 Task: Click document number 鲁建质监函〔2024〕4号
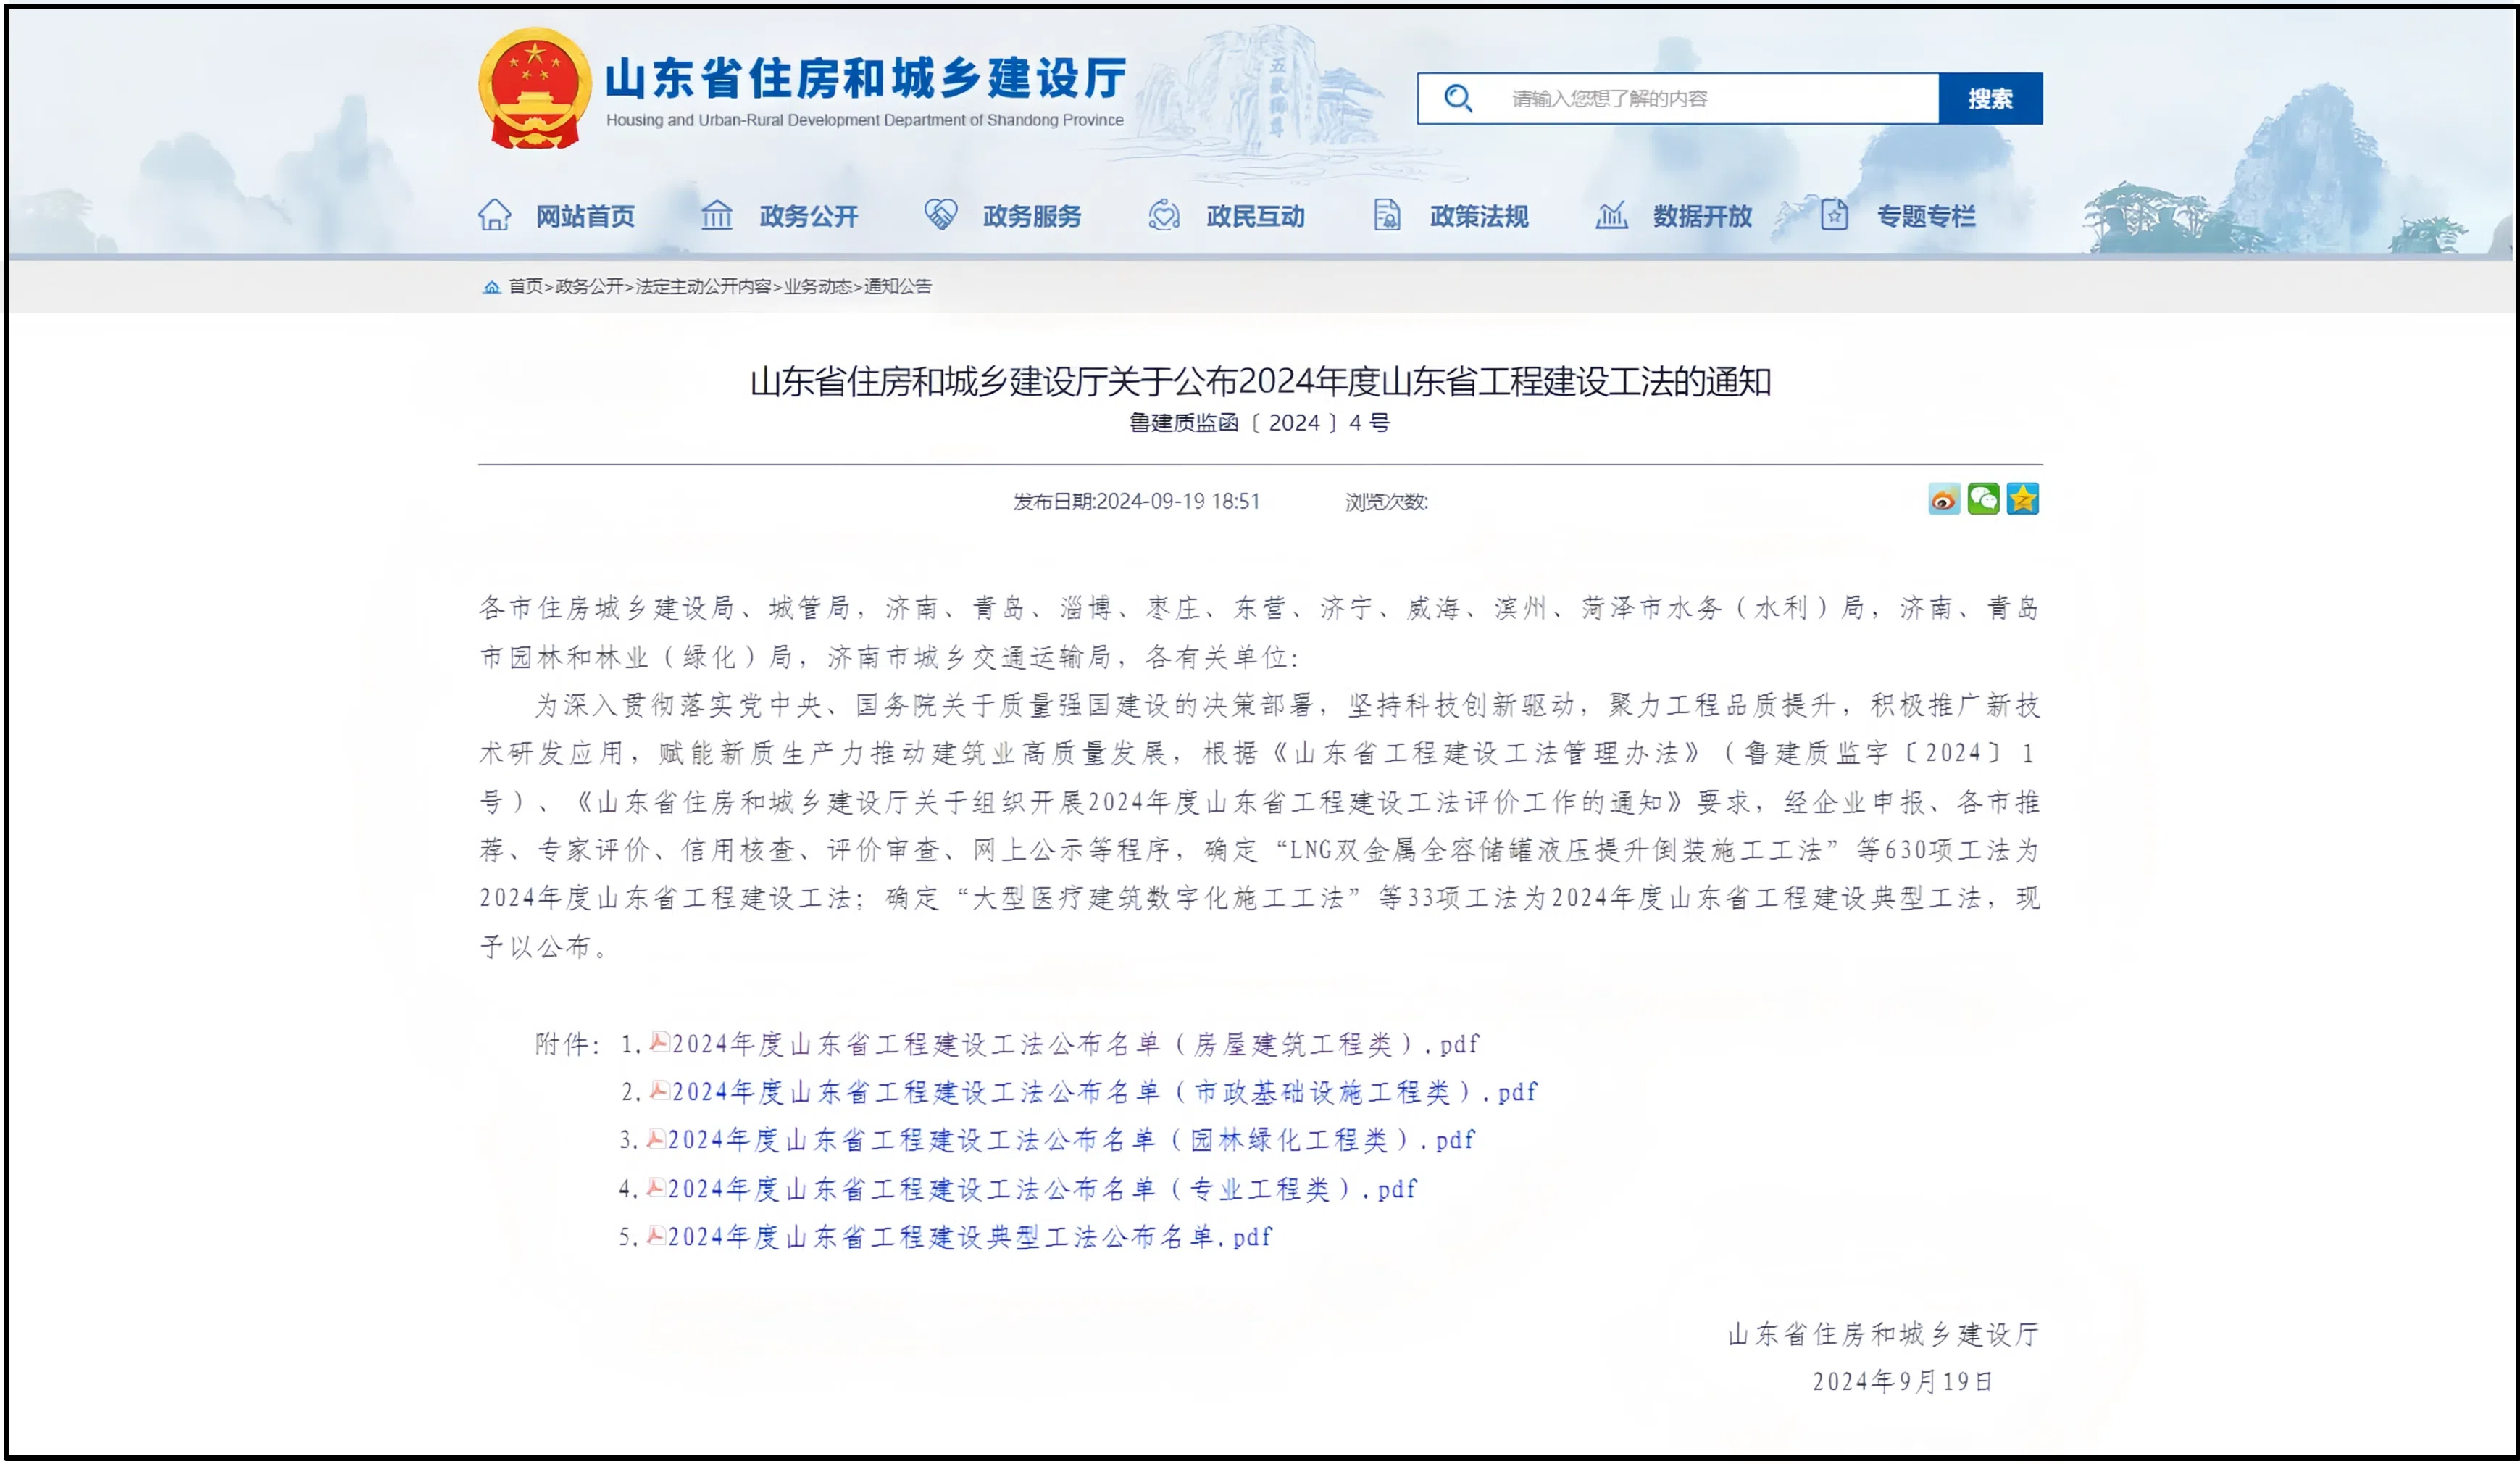[x=1260, y=423]
